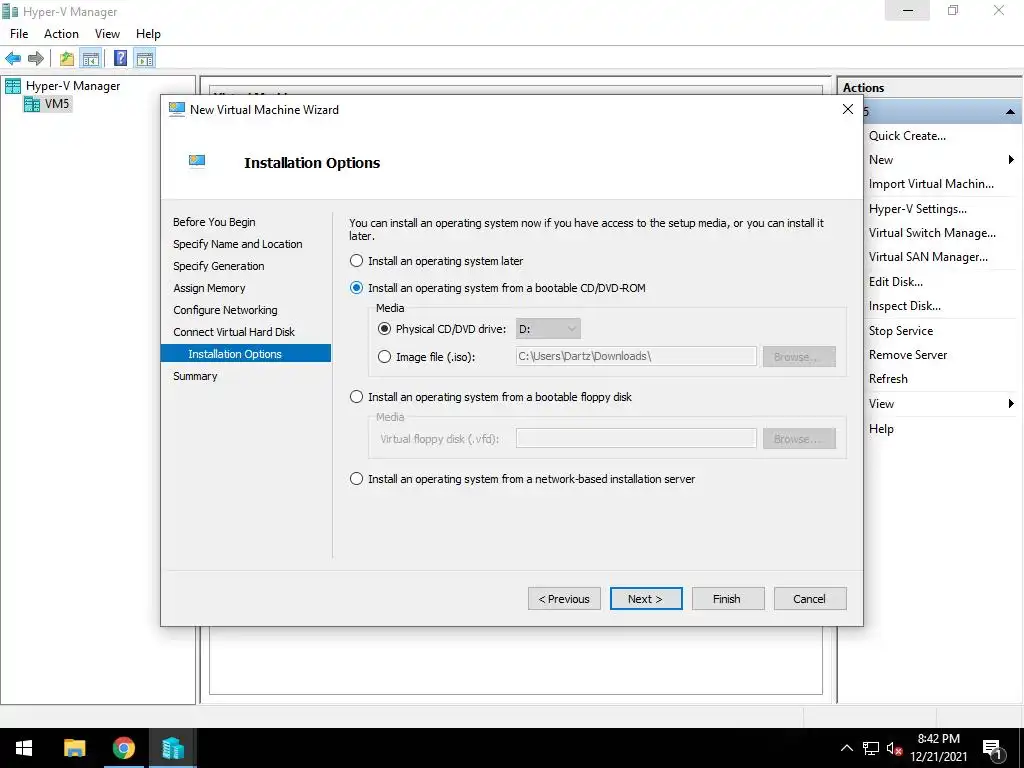Click Browse for the virtual floppy disk
Viewport: 1024px width, 768px height.
coord(799,439)
